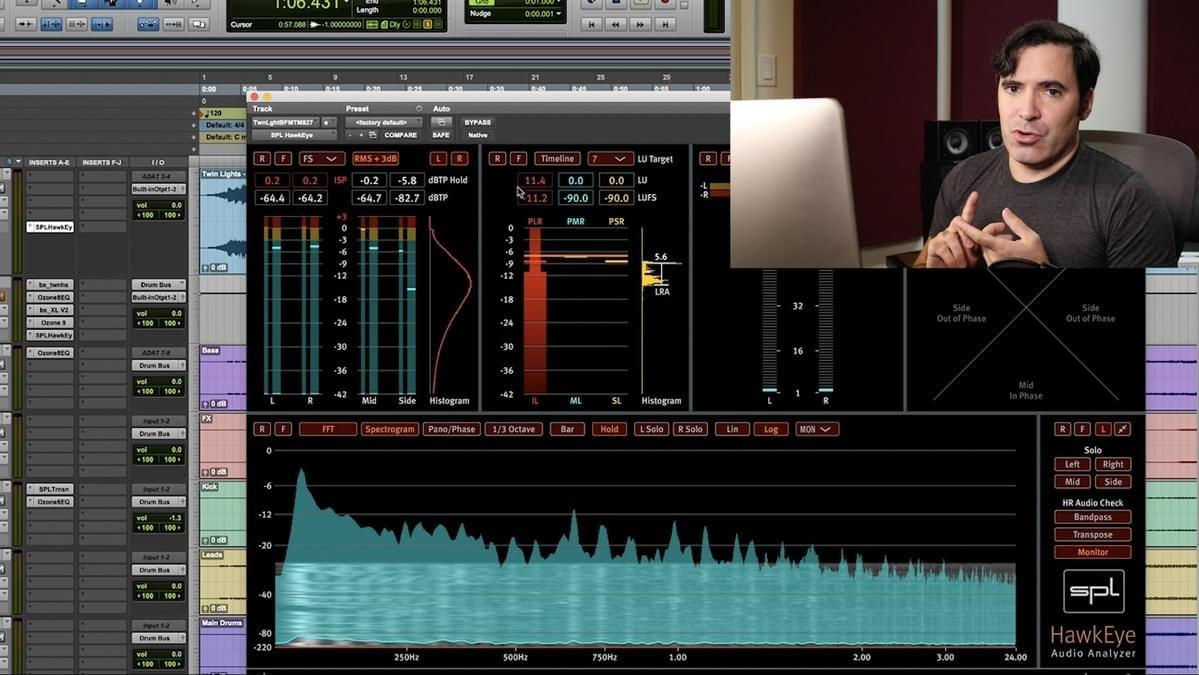The width and height of the screenshot is (1199, 675).
Task: Click the R reset icon above the FS meters
Action: 262,158
